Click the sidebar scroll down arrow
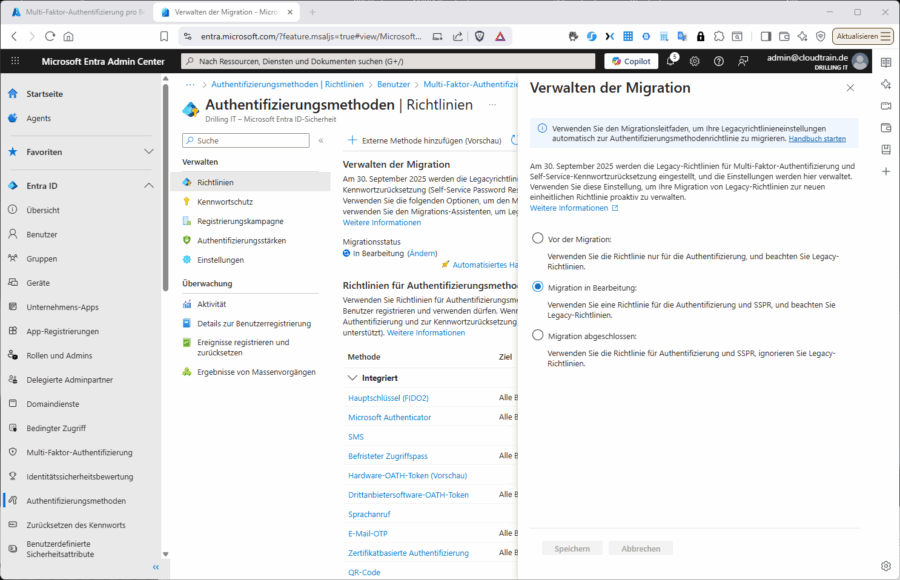Viewport: 900px width, 580px height. (x=165, y=554)
